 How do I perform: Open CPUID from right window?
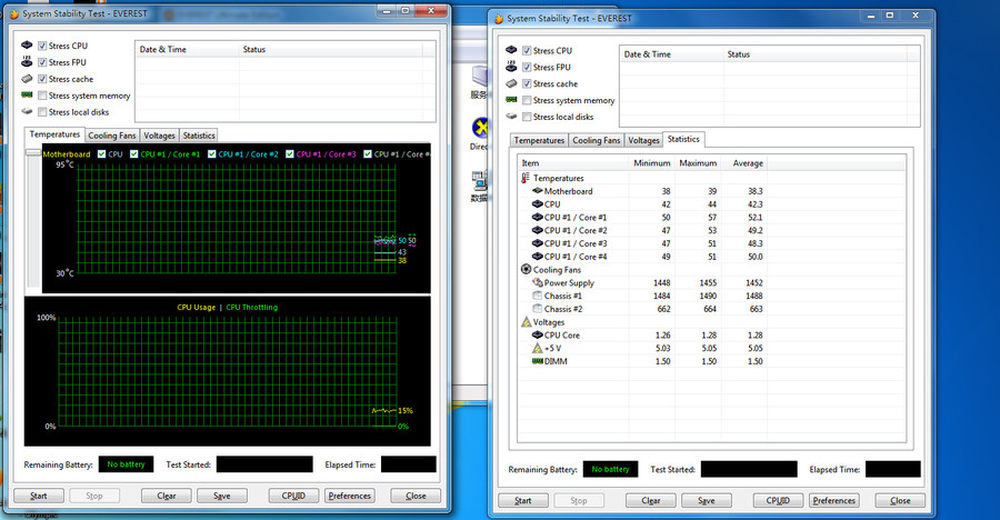pyautogui.click(x=778, y=501)
